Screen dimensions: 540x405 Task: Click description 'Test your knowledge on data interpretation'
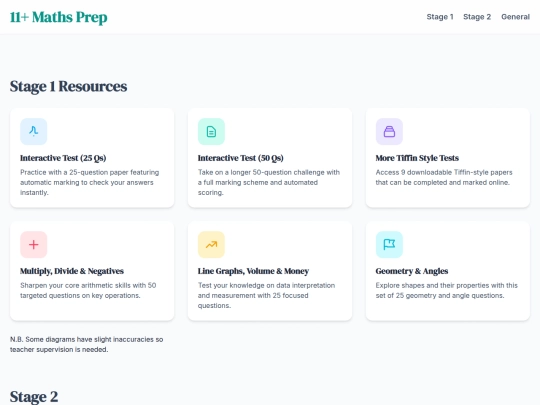click(266, 295)
